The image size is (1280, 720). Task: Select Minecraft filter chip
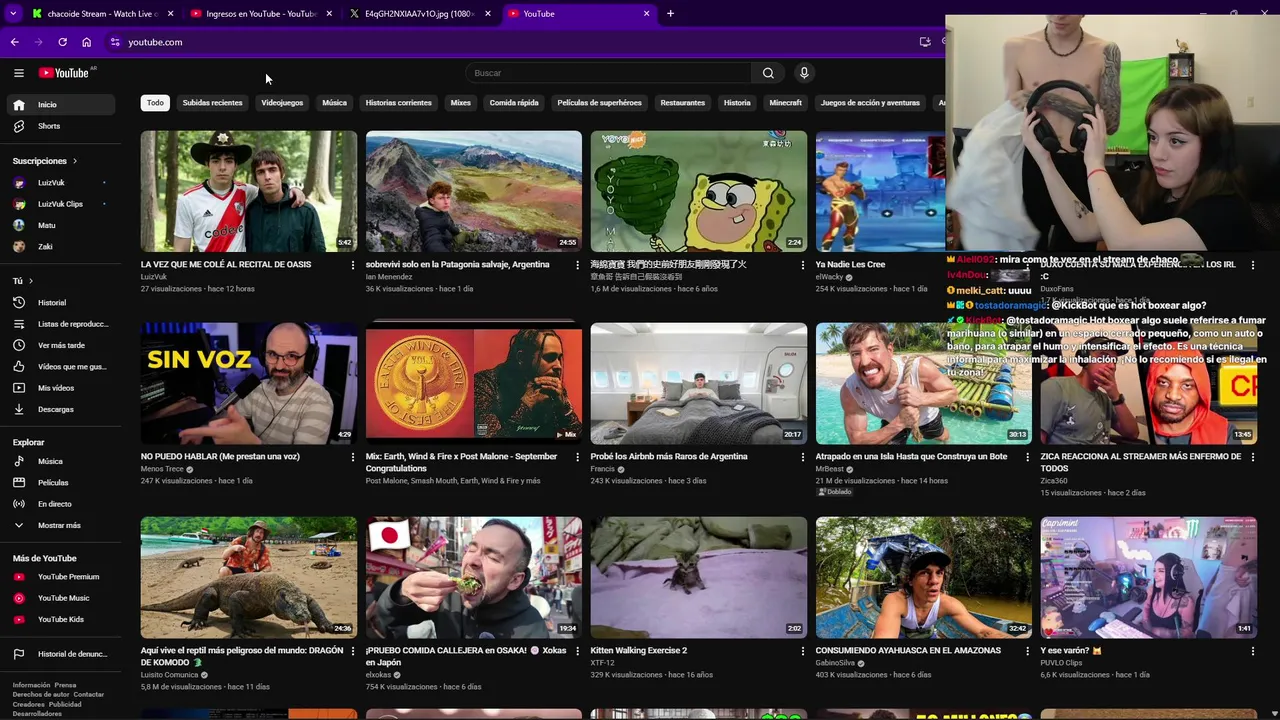pyautogui.click(x=786, y=103)
